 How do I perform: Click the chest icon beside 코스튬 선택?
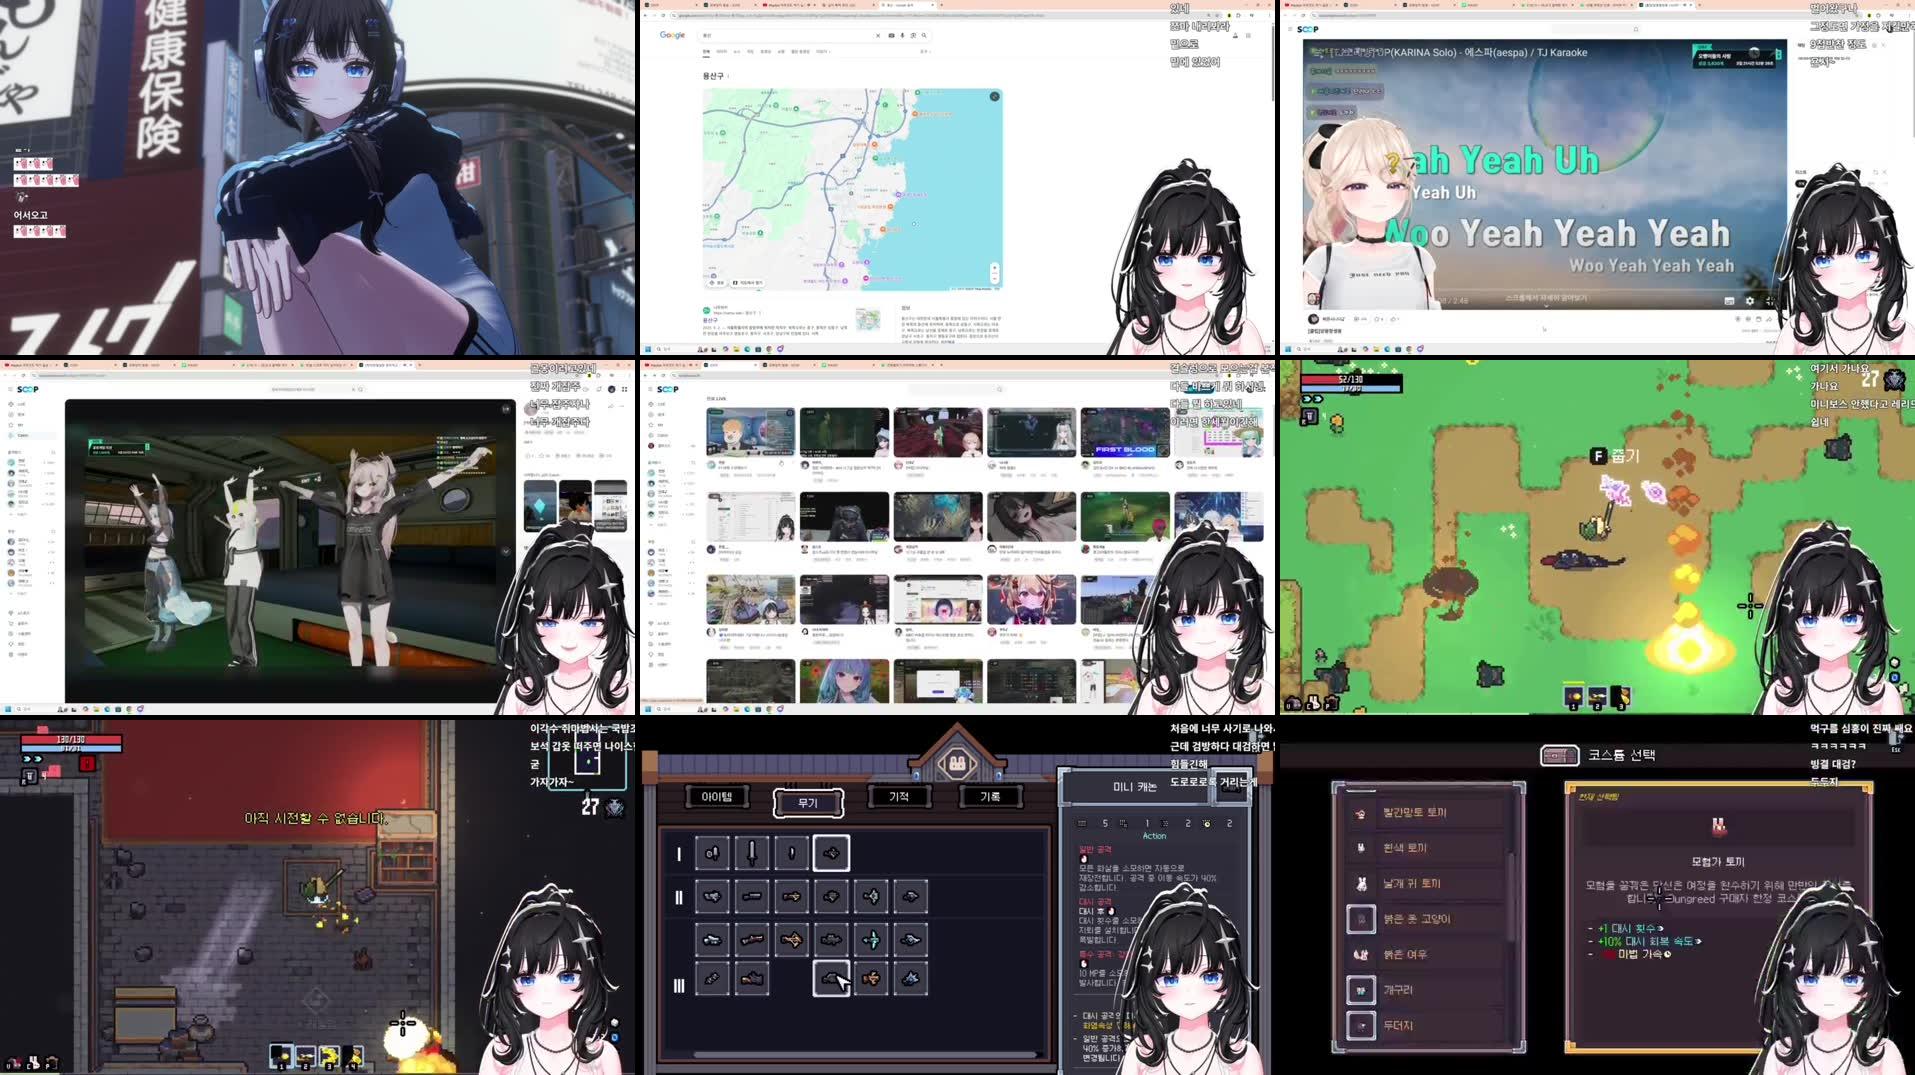[1559, 756]
